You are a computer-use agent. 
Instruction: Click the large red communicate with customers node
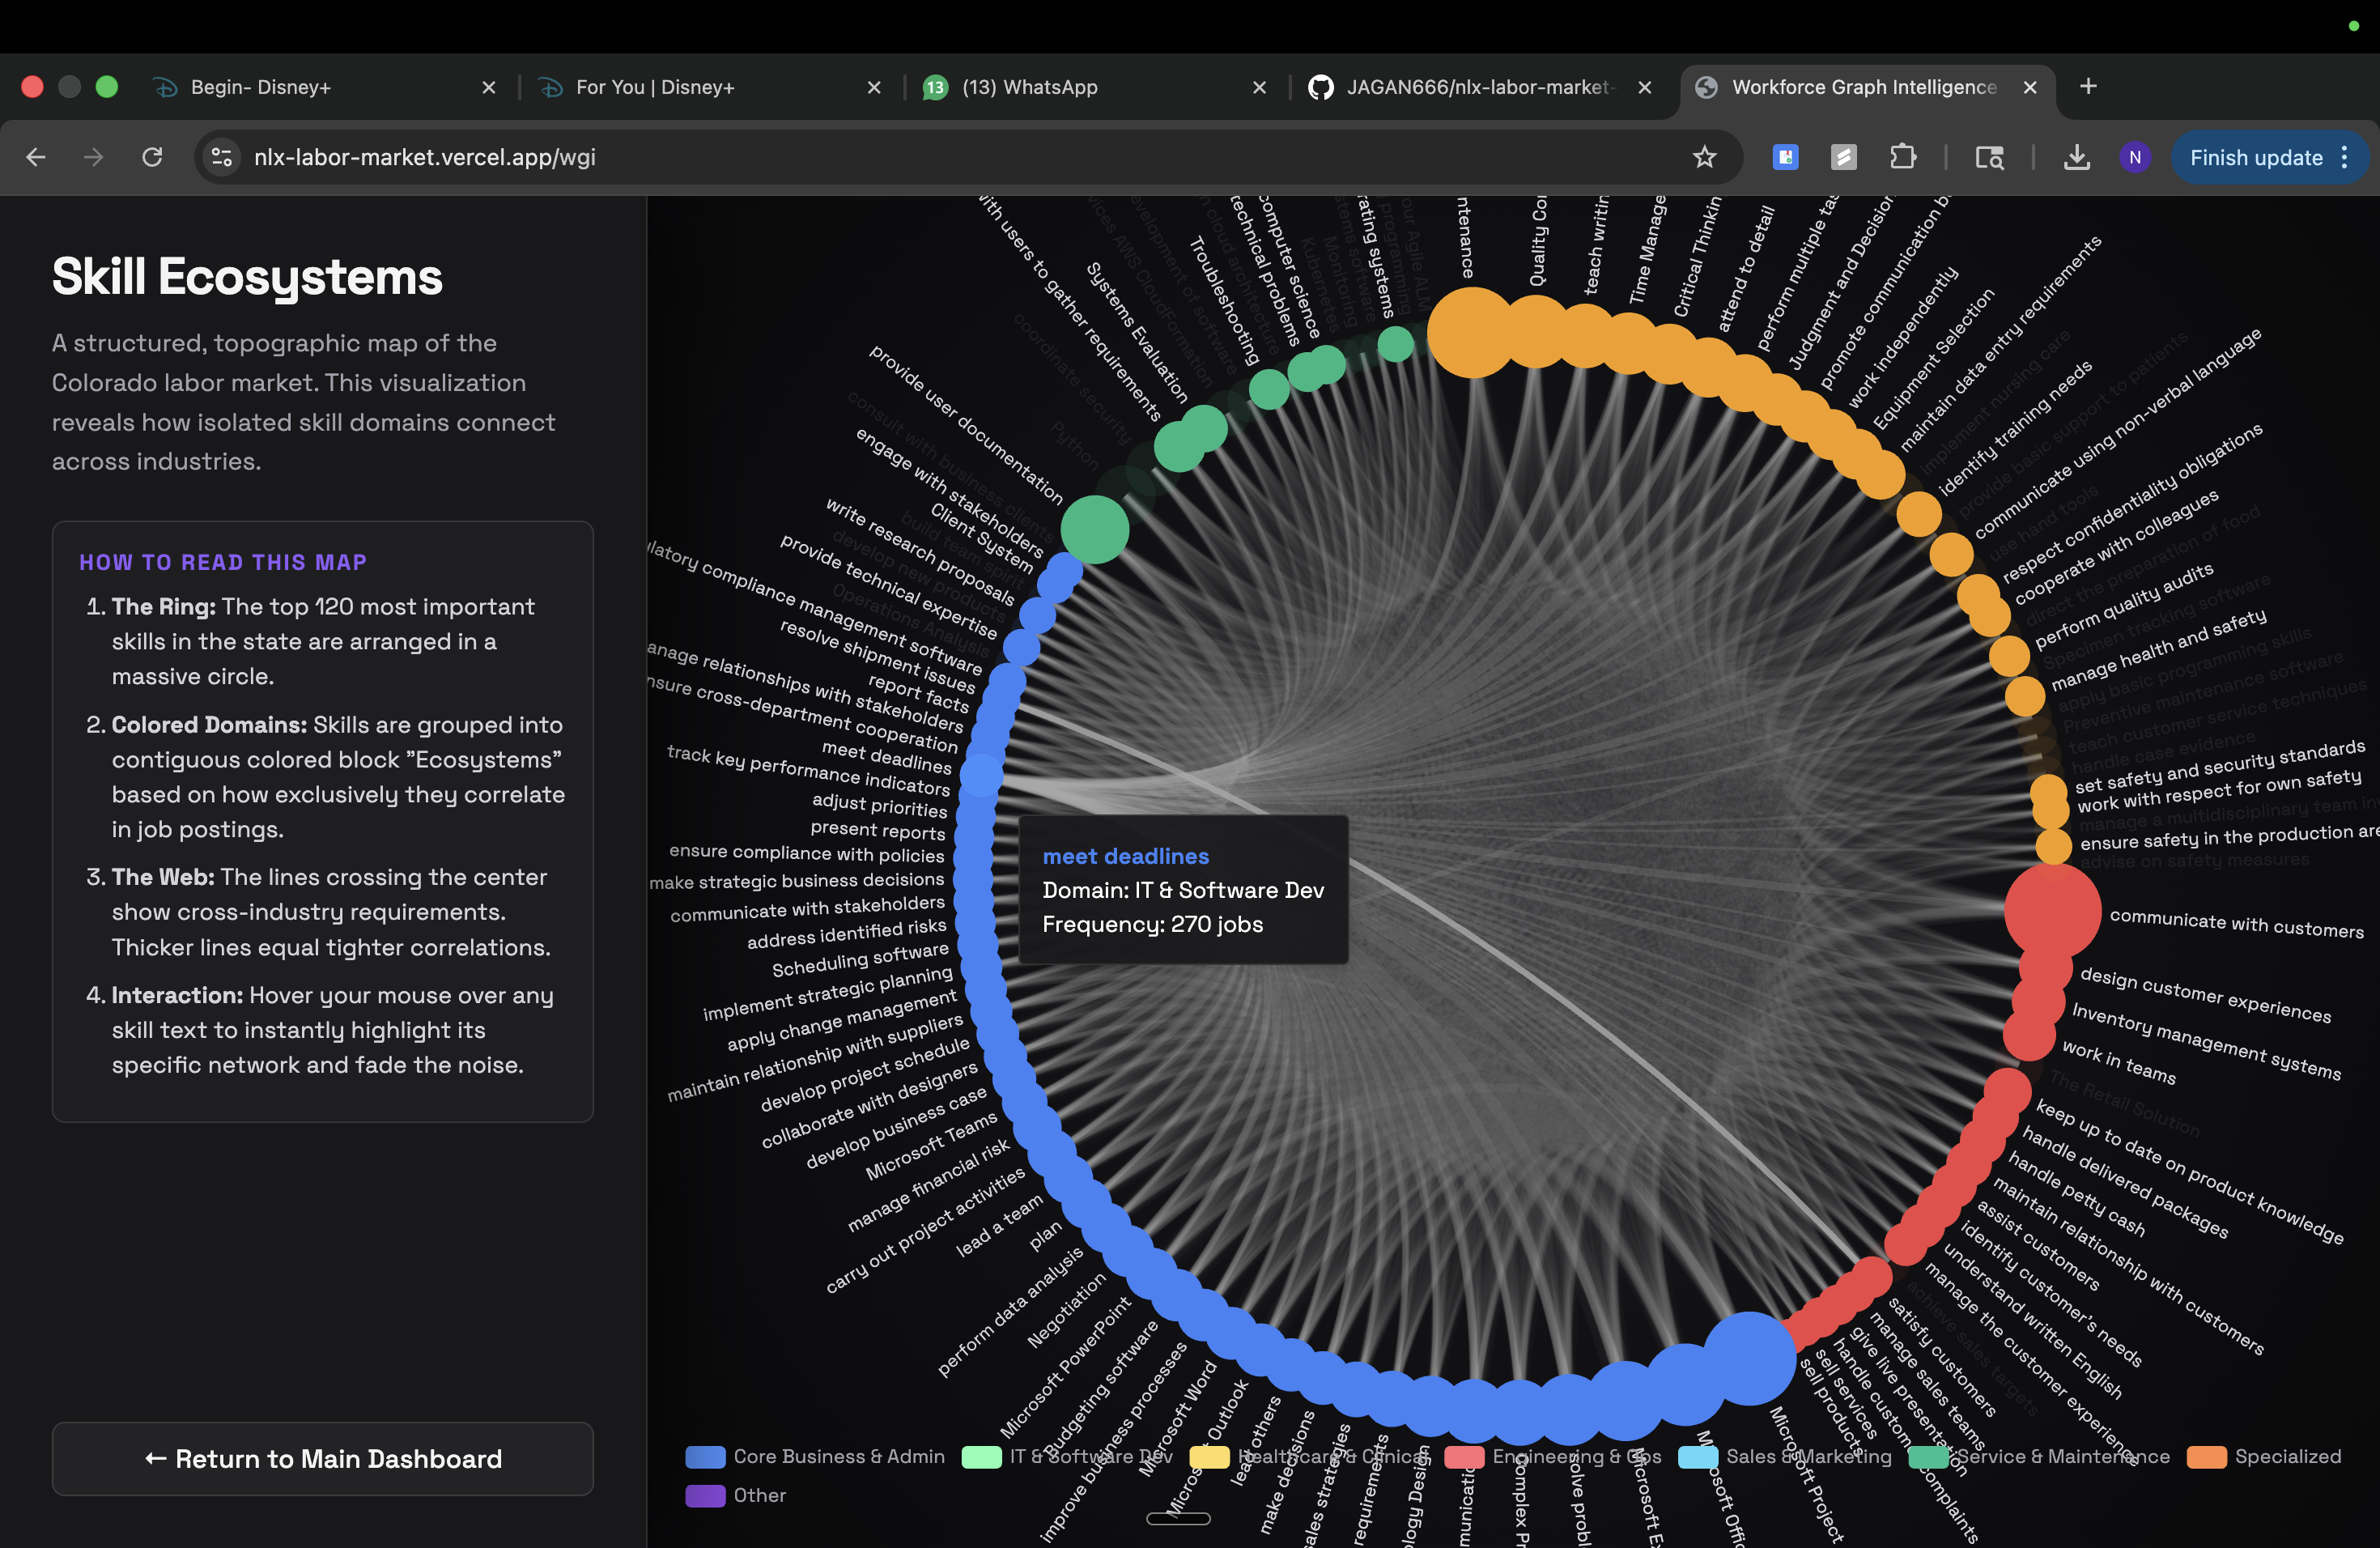pyautogui.click(x=2052, y=910)
